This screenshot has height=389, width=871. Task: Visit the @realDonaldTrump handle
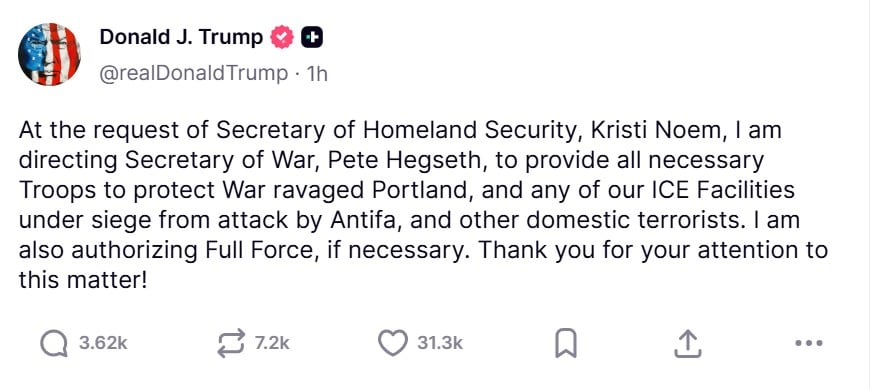(x=194, y=73)
